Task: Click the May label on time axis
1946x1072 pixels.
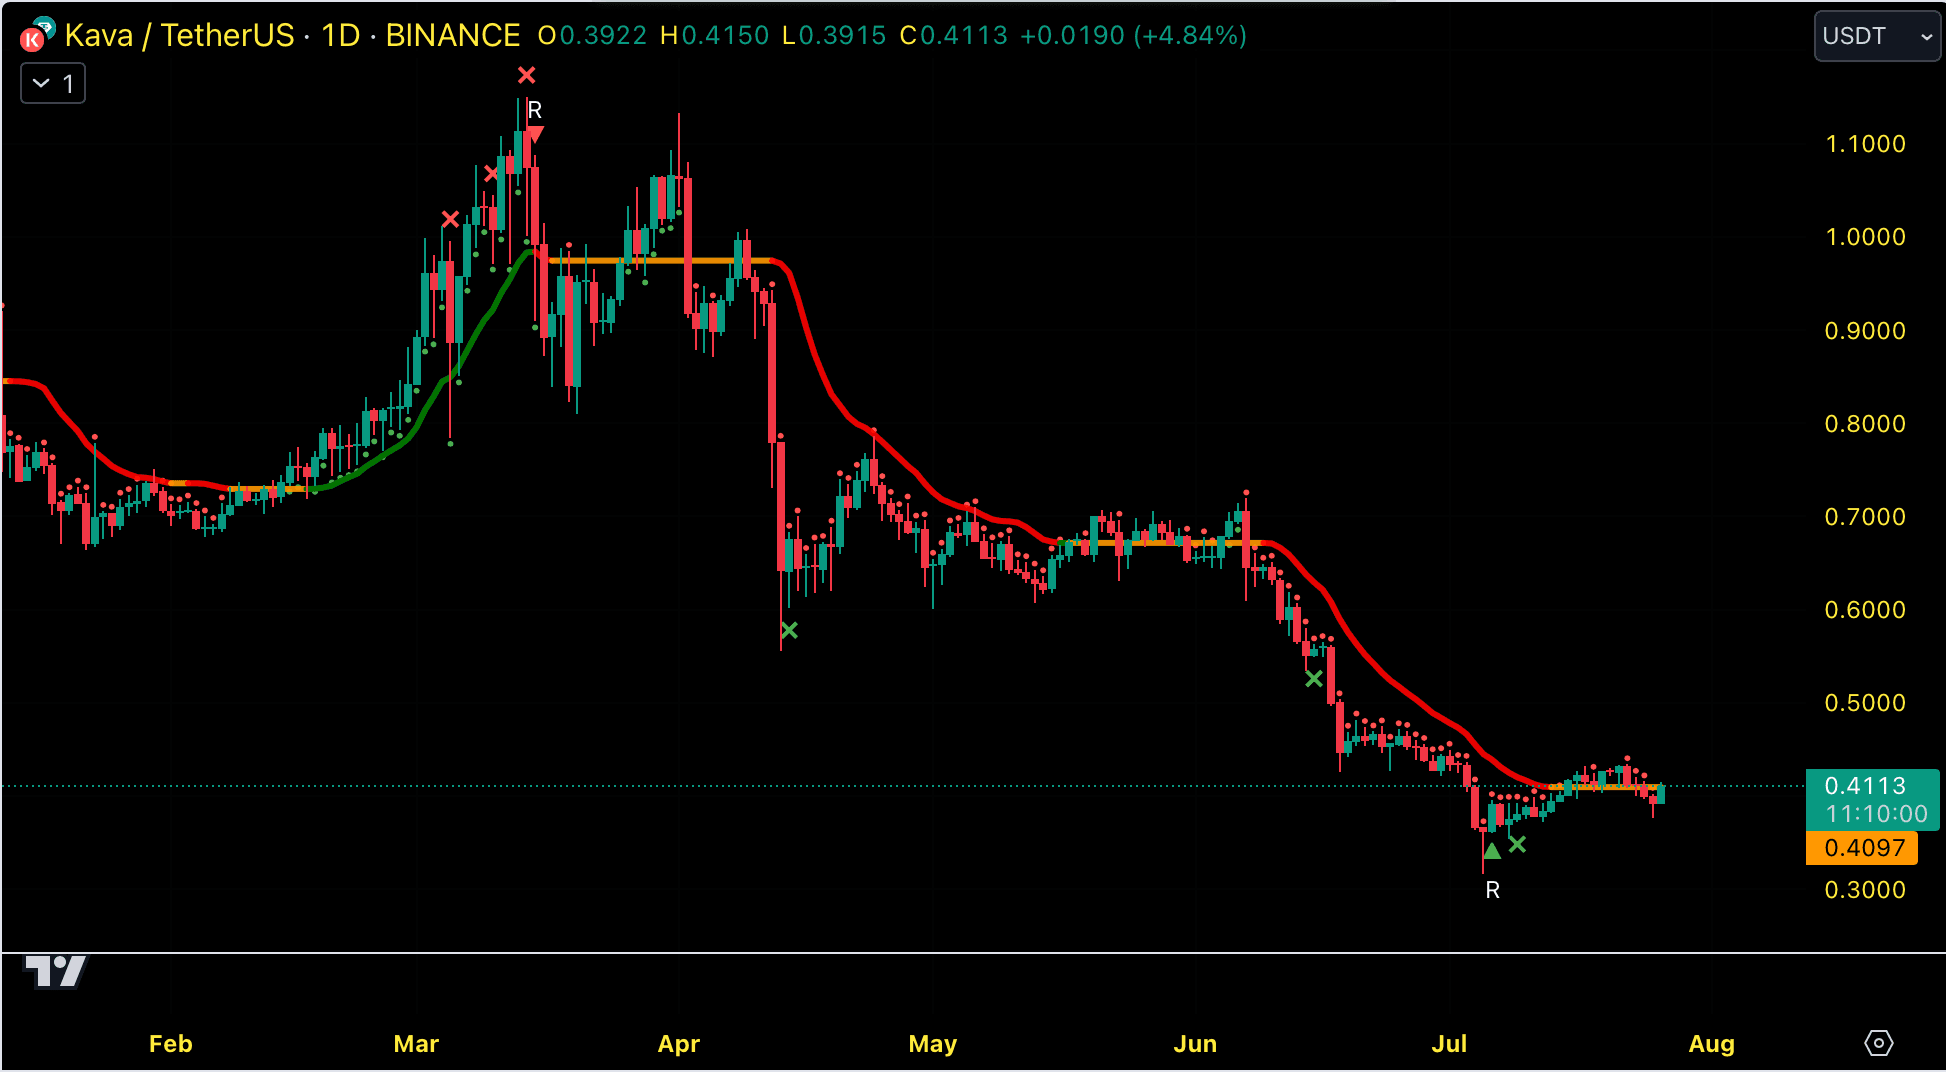Action: (x=933, y=1044)
